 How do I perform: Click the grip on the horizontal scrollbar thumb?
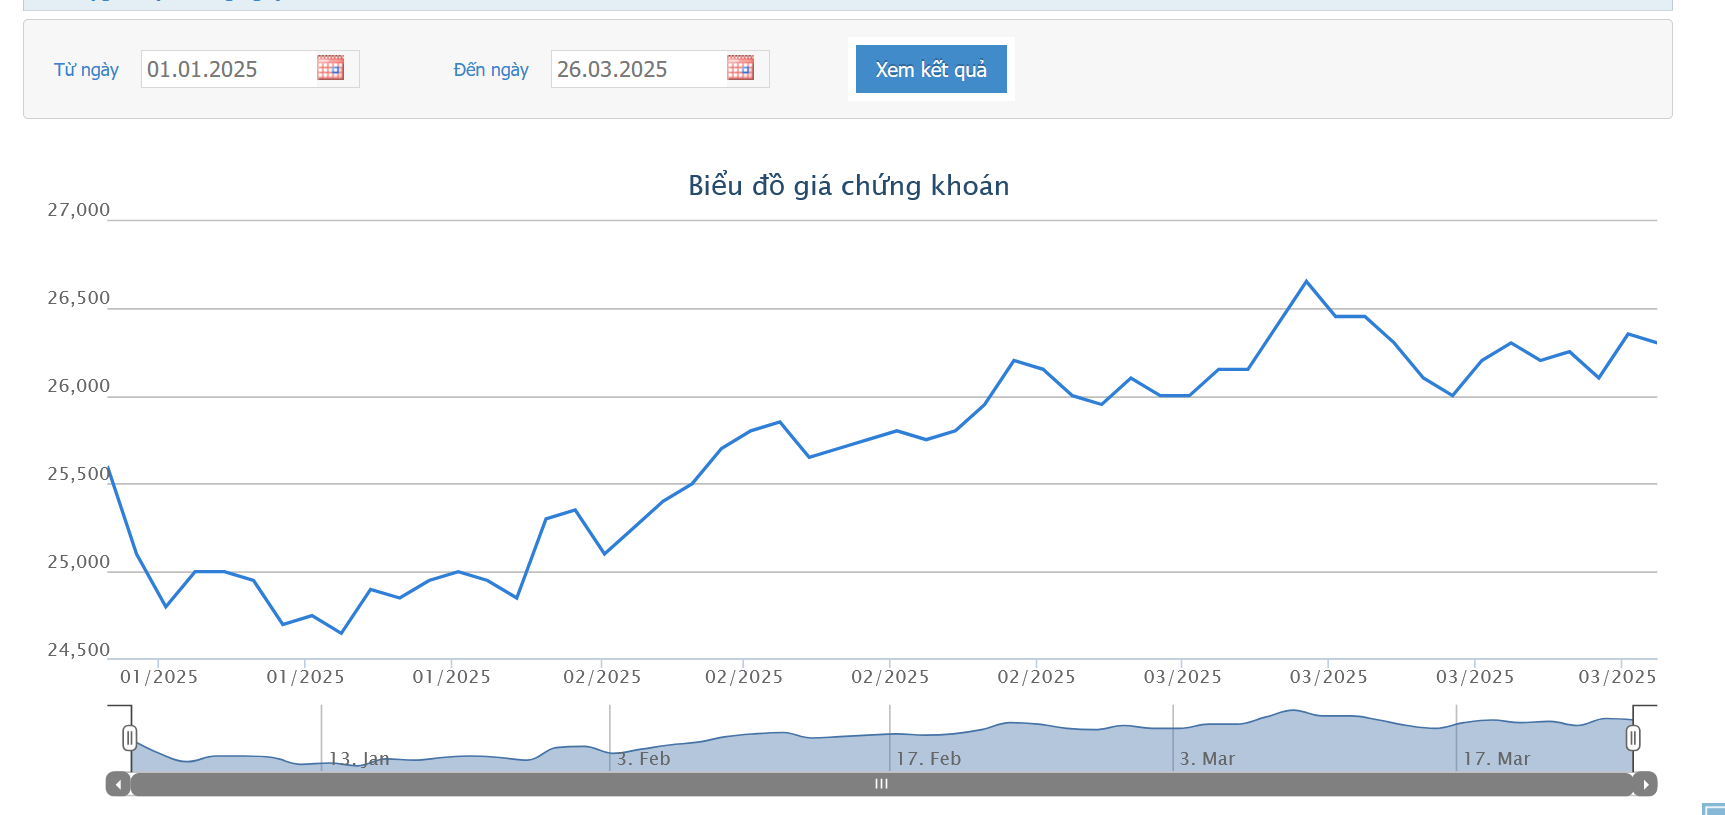point(881,784)
